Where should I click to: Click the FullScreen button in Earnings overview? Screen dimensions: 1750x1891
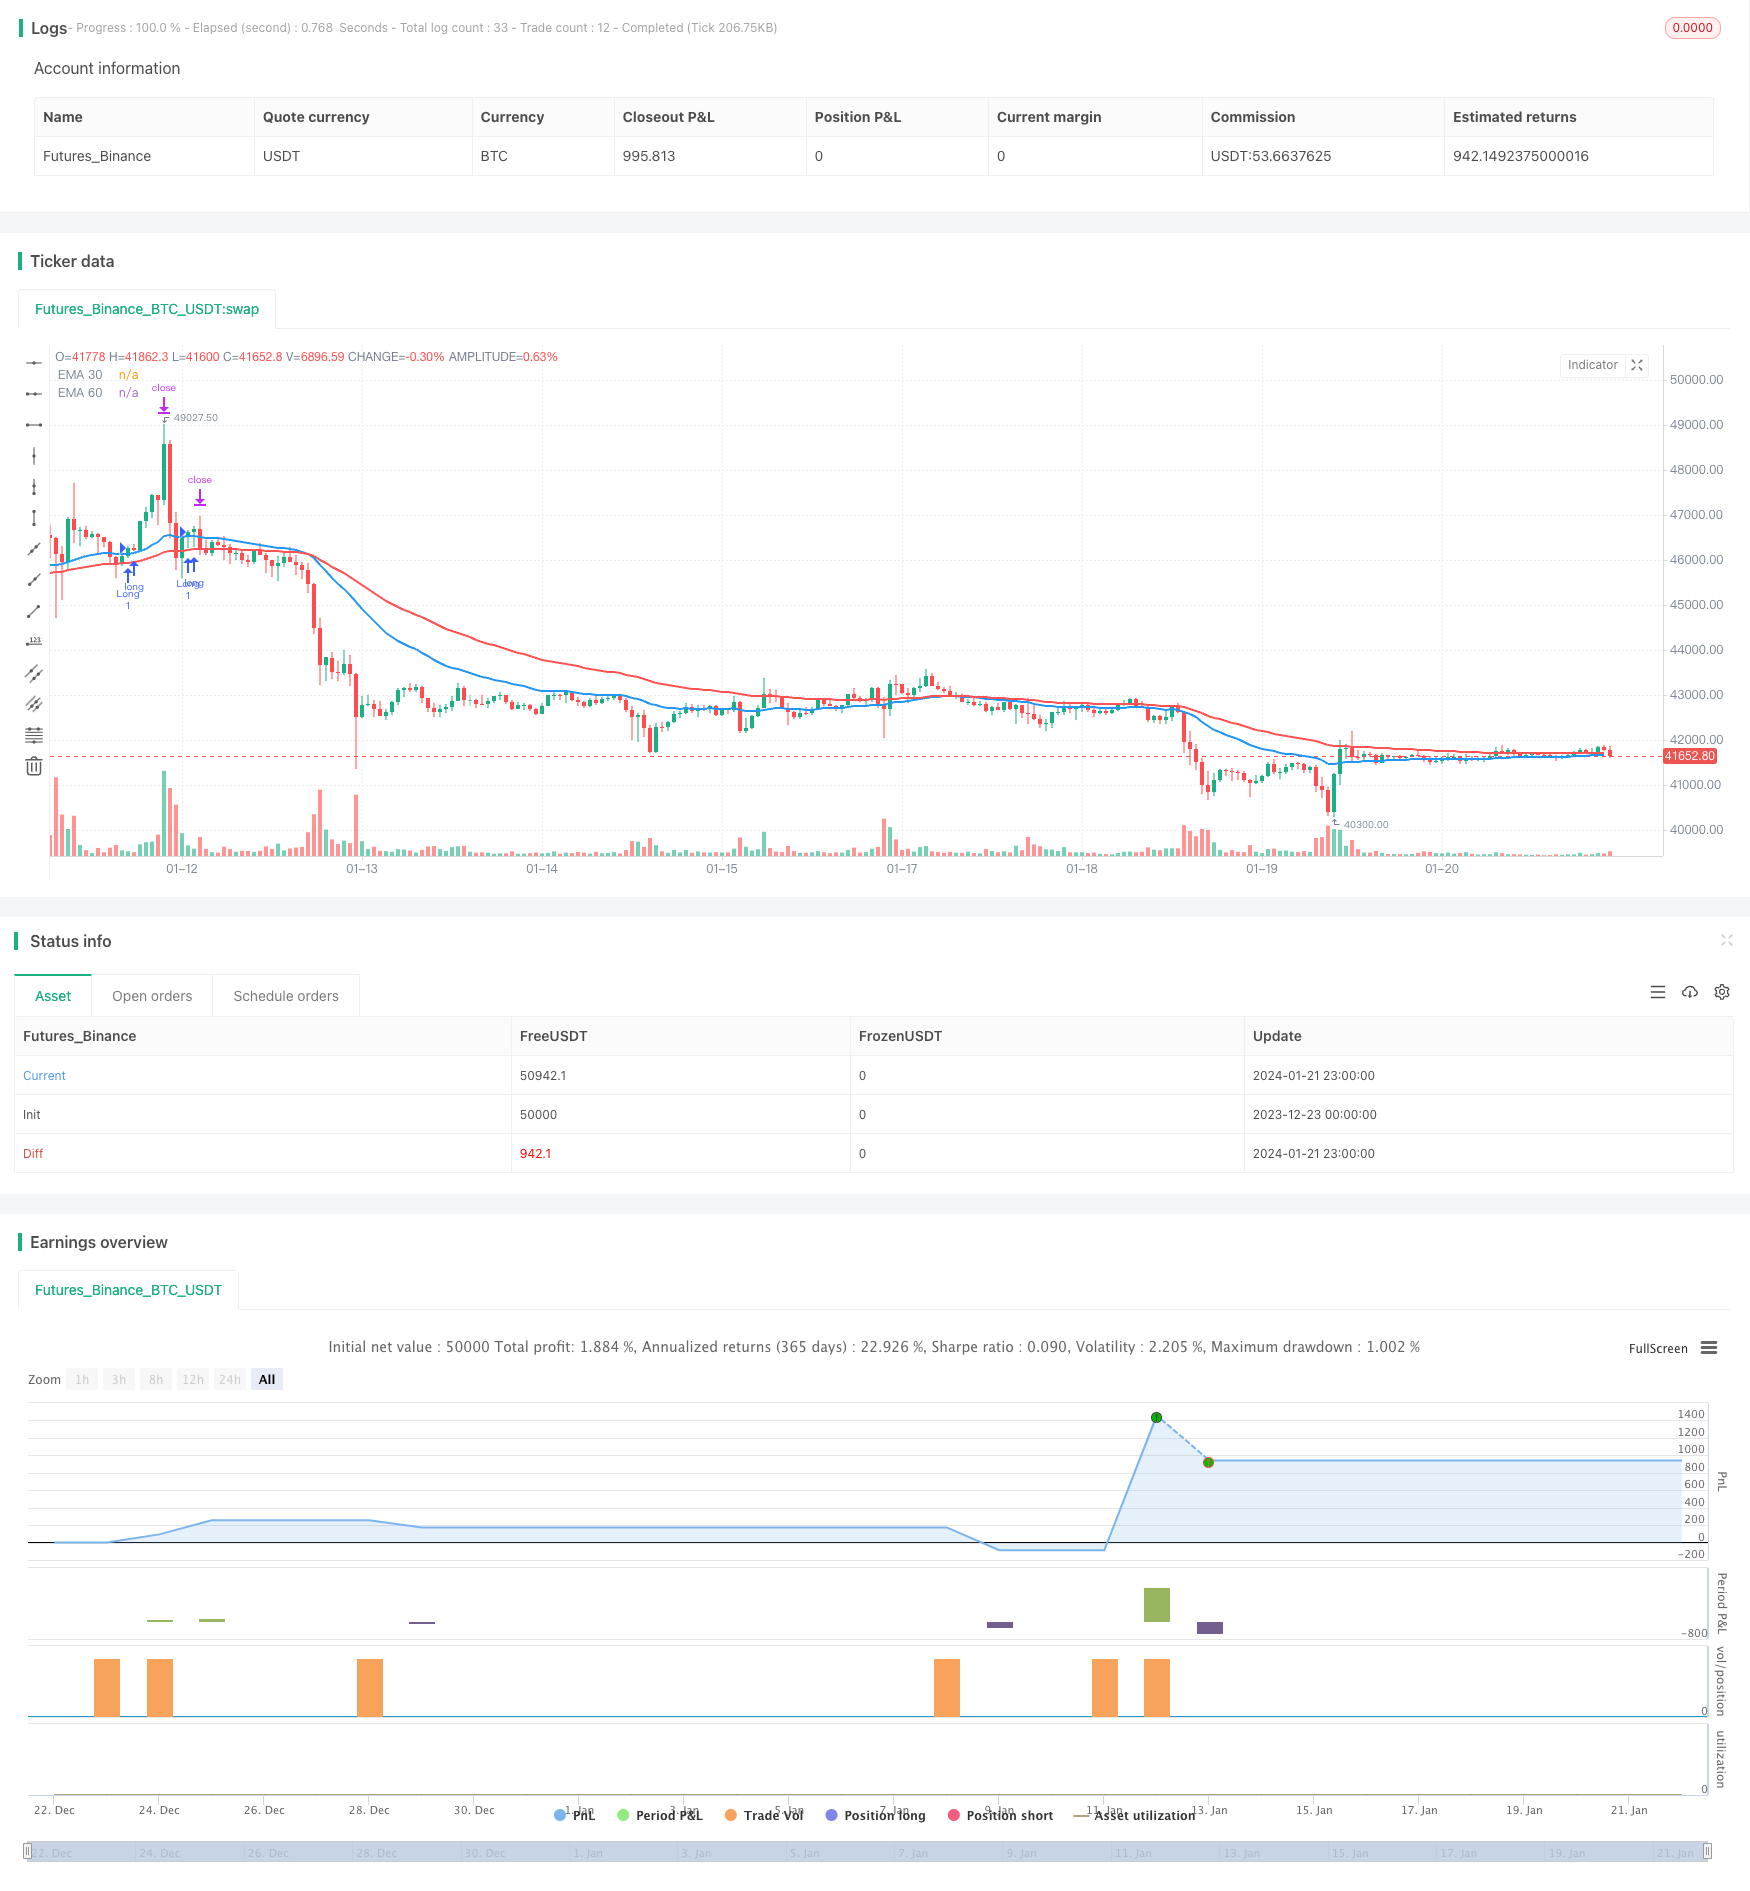(1657, 1348)
